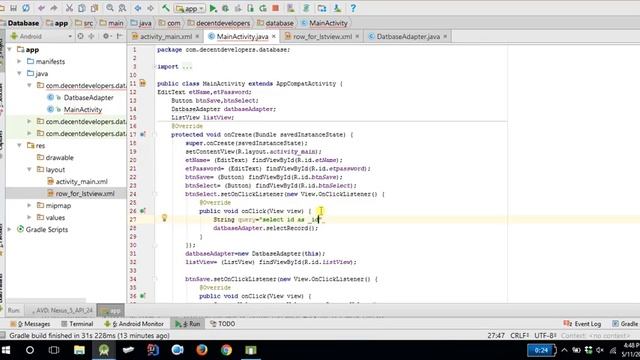
Task: Open Cortana search circle on taskbar
Action: tap(30, 350)
